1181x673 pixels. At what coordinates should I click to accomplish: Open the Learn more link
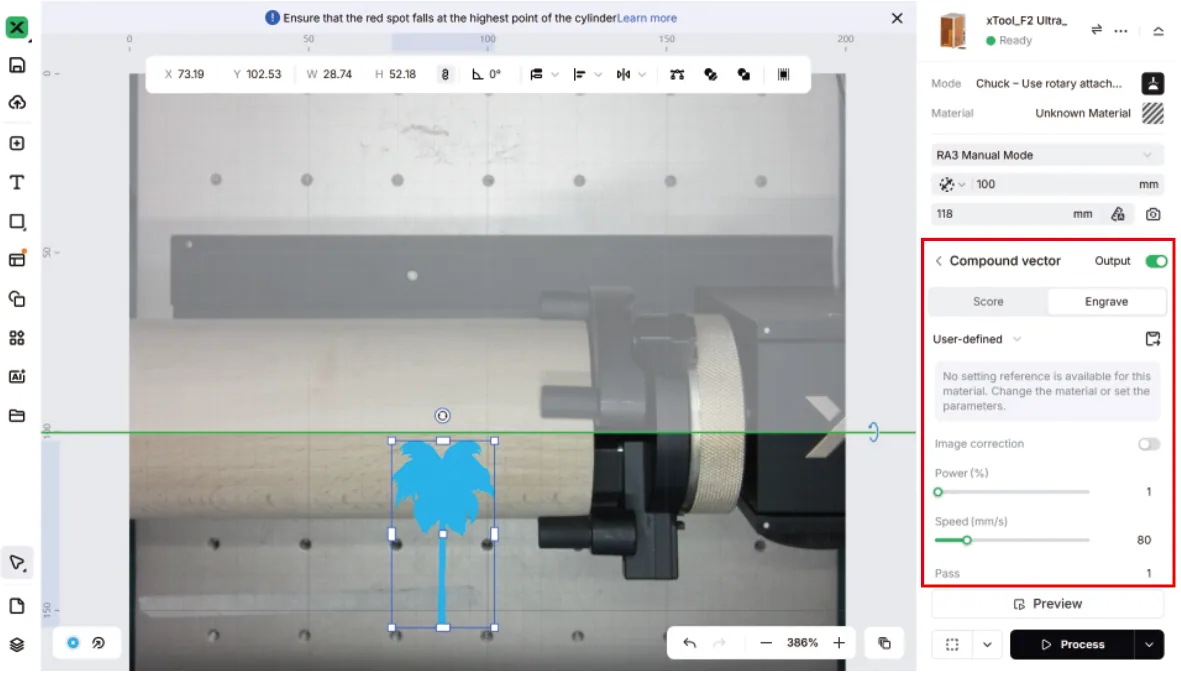coord(646,18)
